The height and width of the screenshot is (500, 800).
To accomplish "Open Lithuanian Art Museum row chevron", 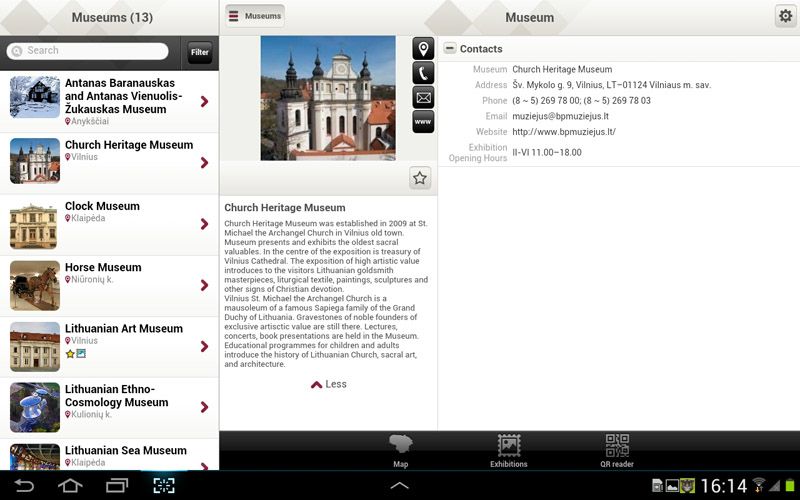I will 205,346.
